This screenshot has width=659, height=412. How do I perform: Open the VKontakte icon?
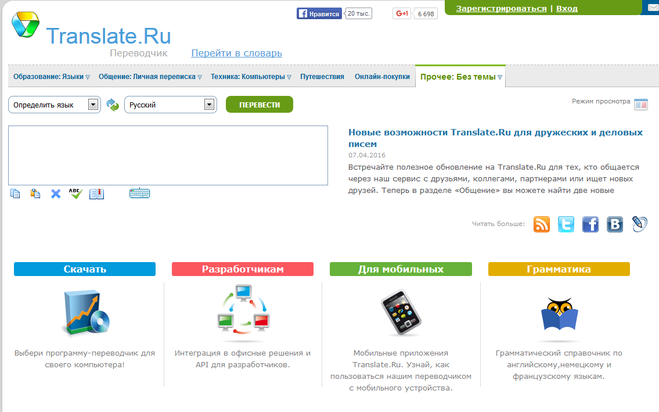615,224
